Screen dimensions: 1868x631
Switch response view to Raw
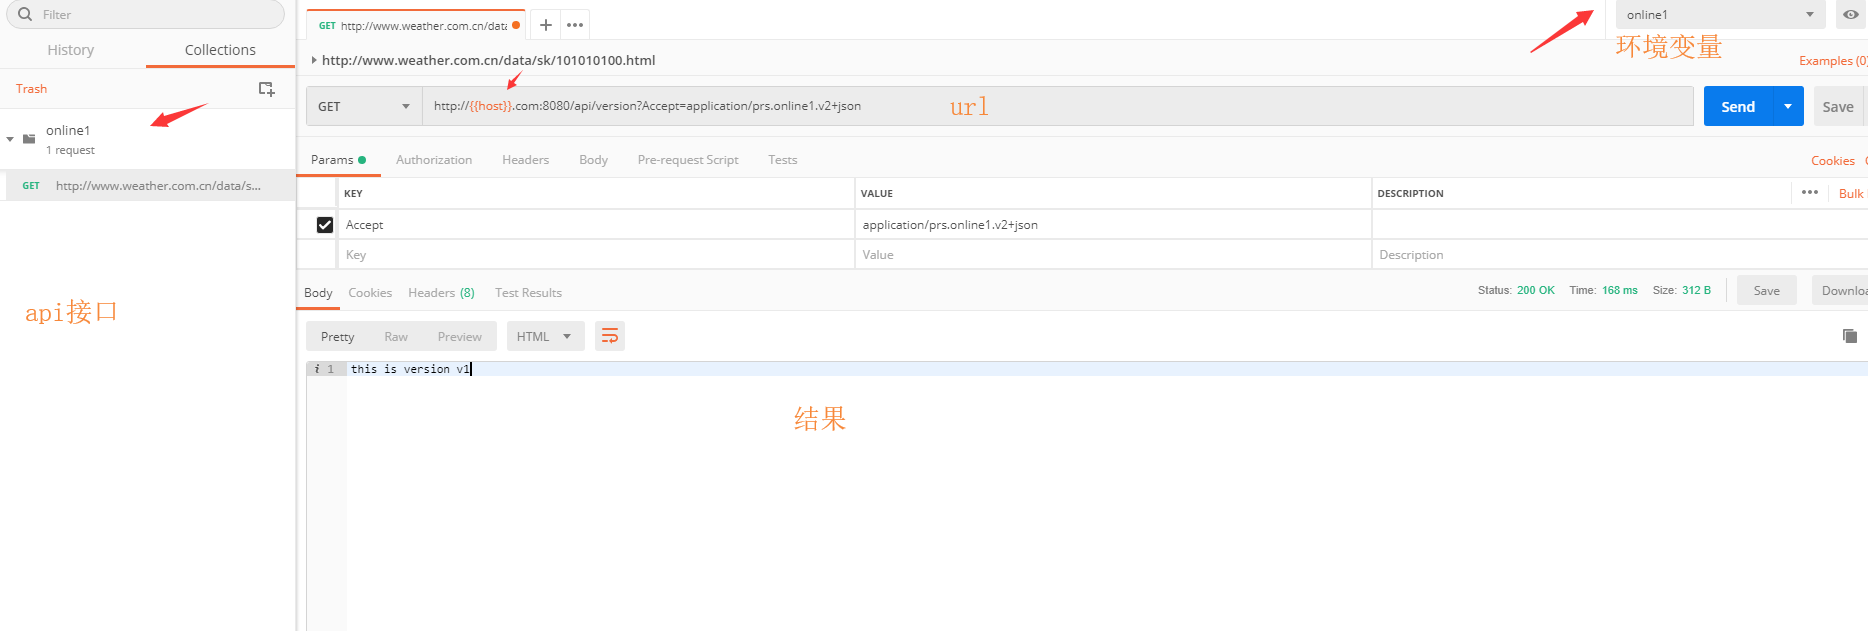pos(396,336)
